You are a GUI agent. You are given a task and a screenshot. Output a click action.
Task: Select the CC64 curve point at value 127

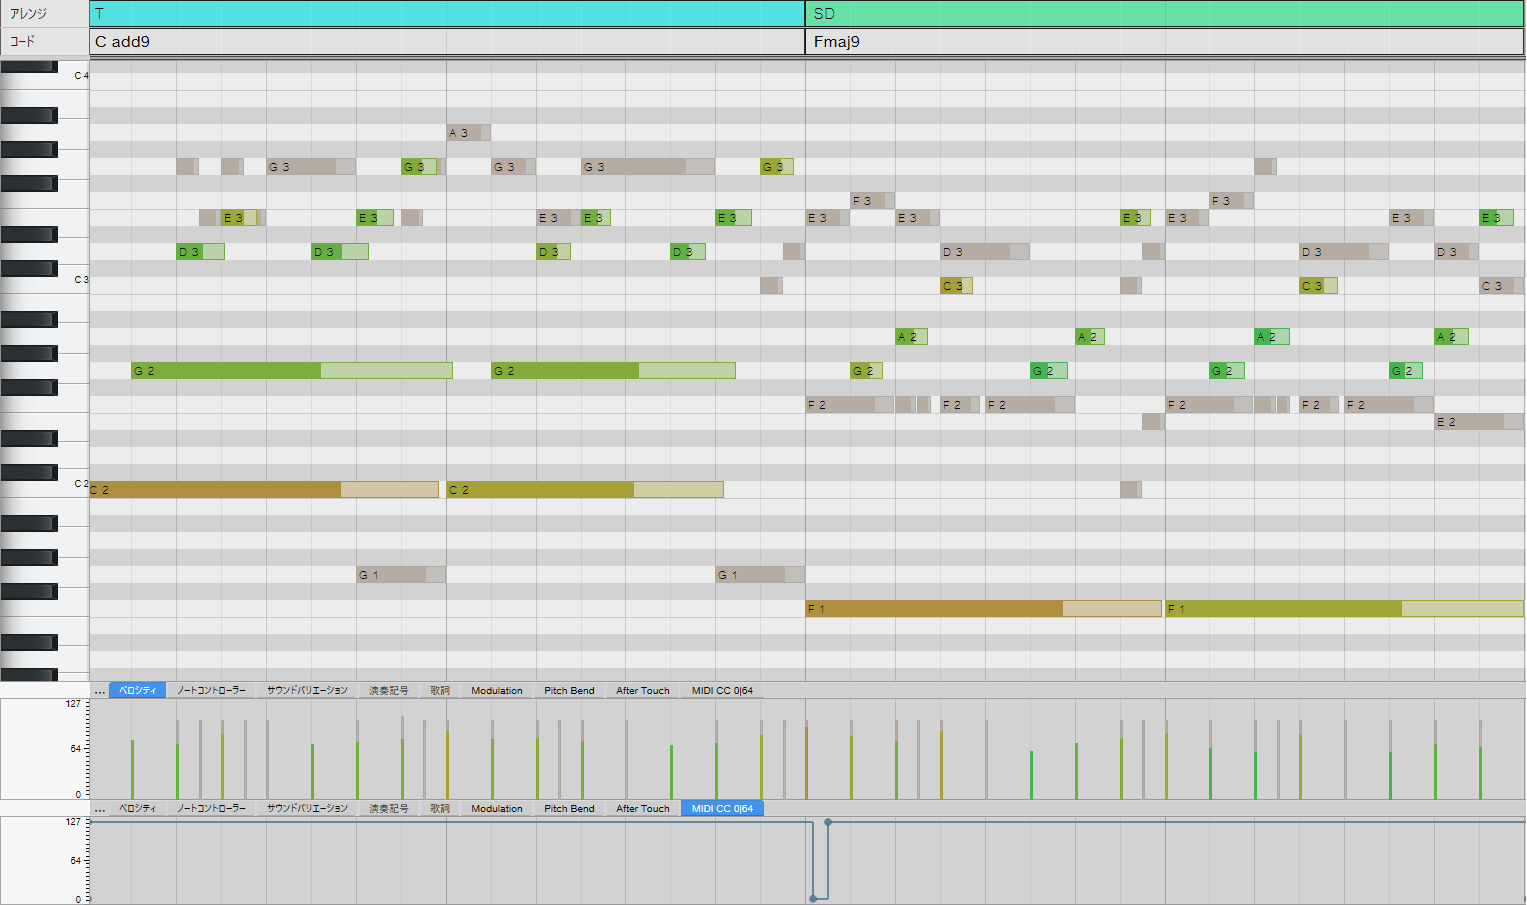tap(828, 822)
